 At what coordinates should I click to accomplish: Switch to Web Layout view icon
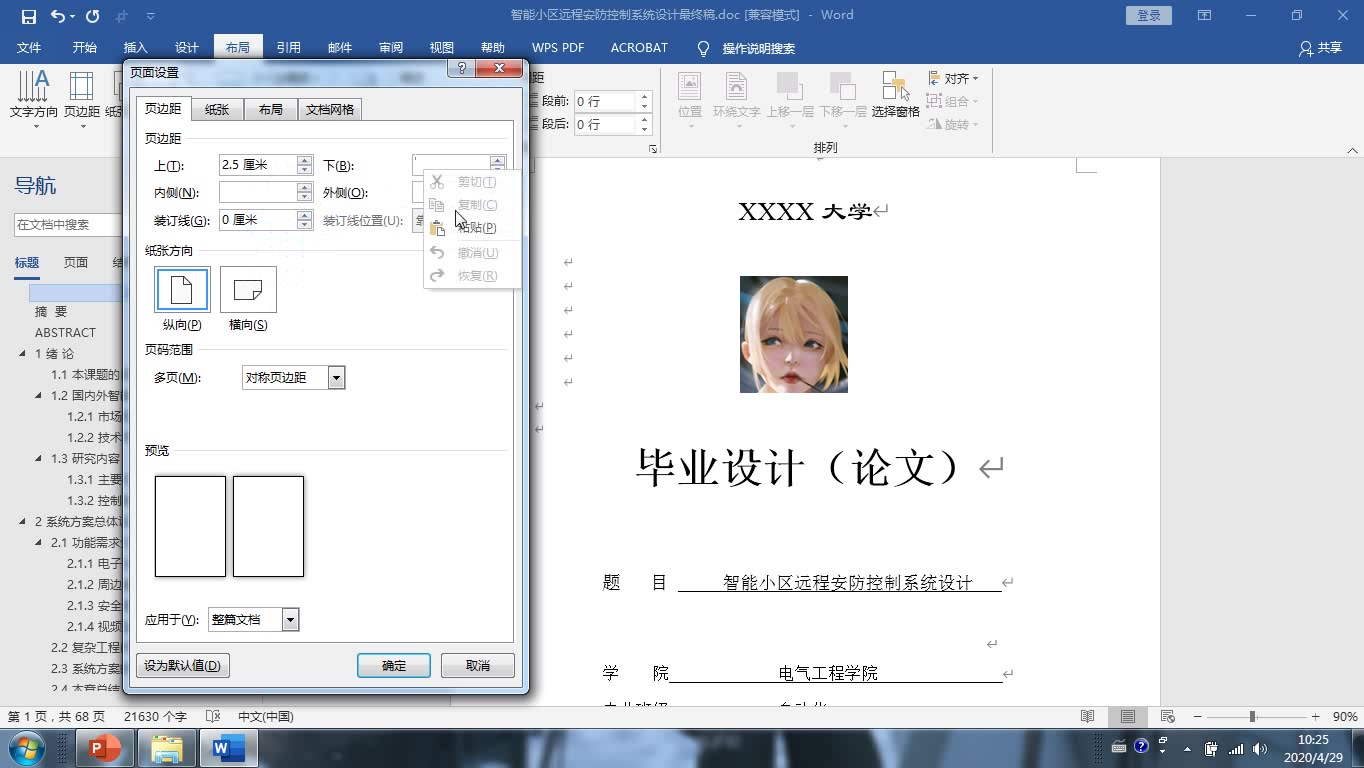[x=1166, y=716]
